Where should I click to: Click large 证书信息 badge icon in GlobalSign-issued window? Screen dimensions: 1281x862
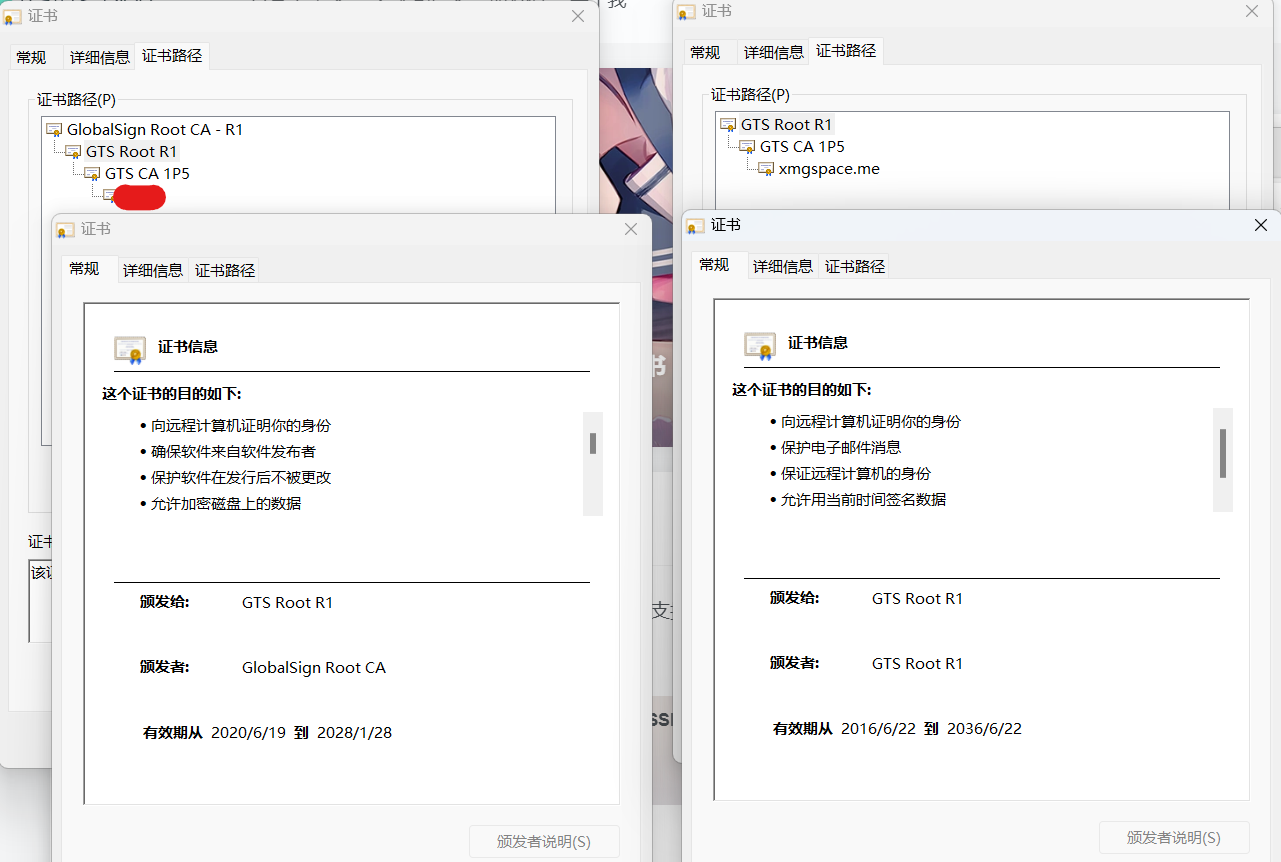coord(130,348)
